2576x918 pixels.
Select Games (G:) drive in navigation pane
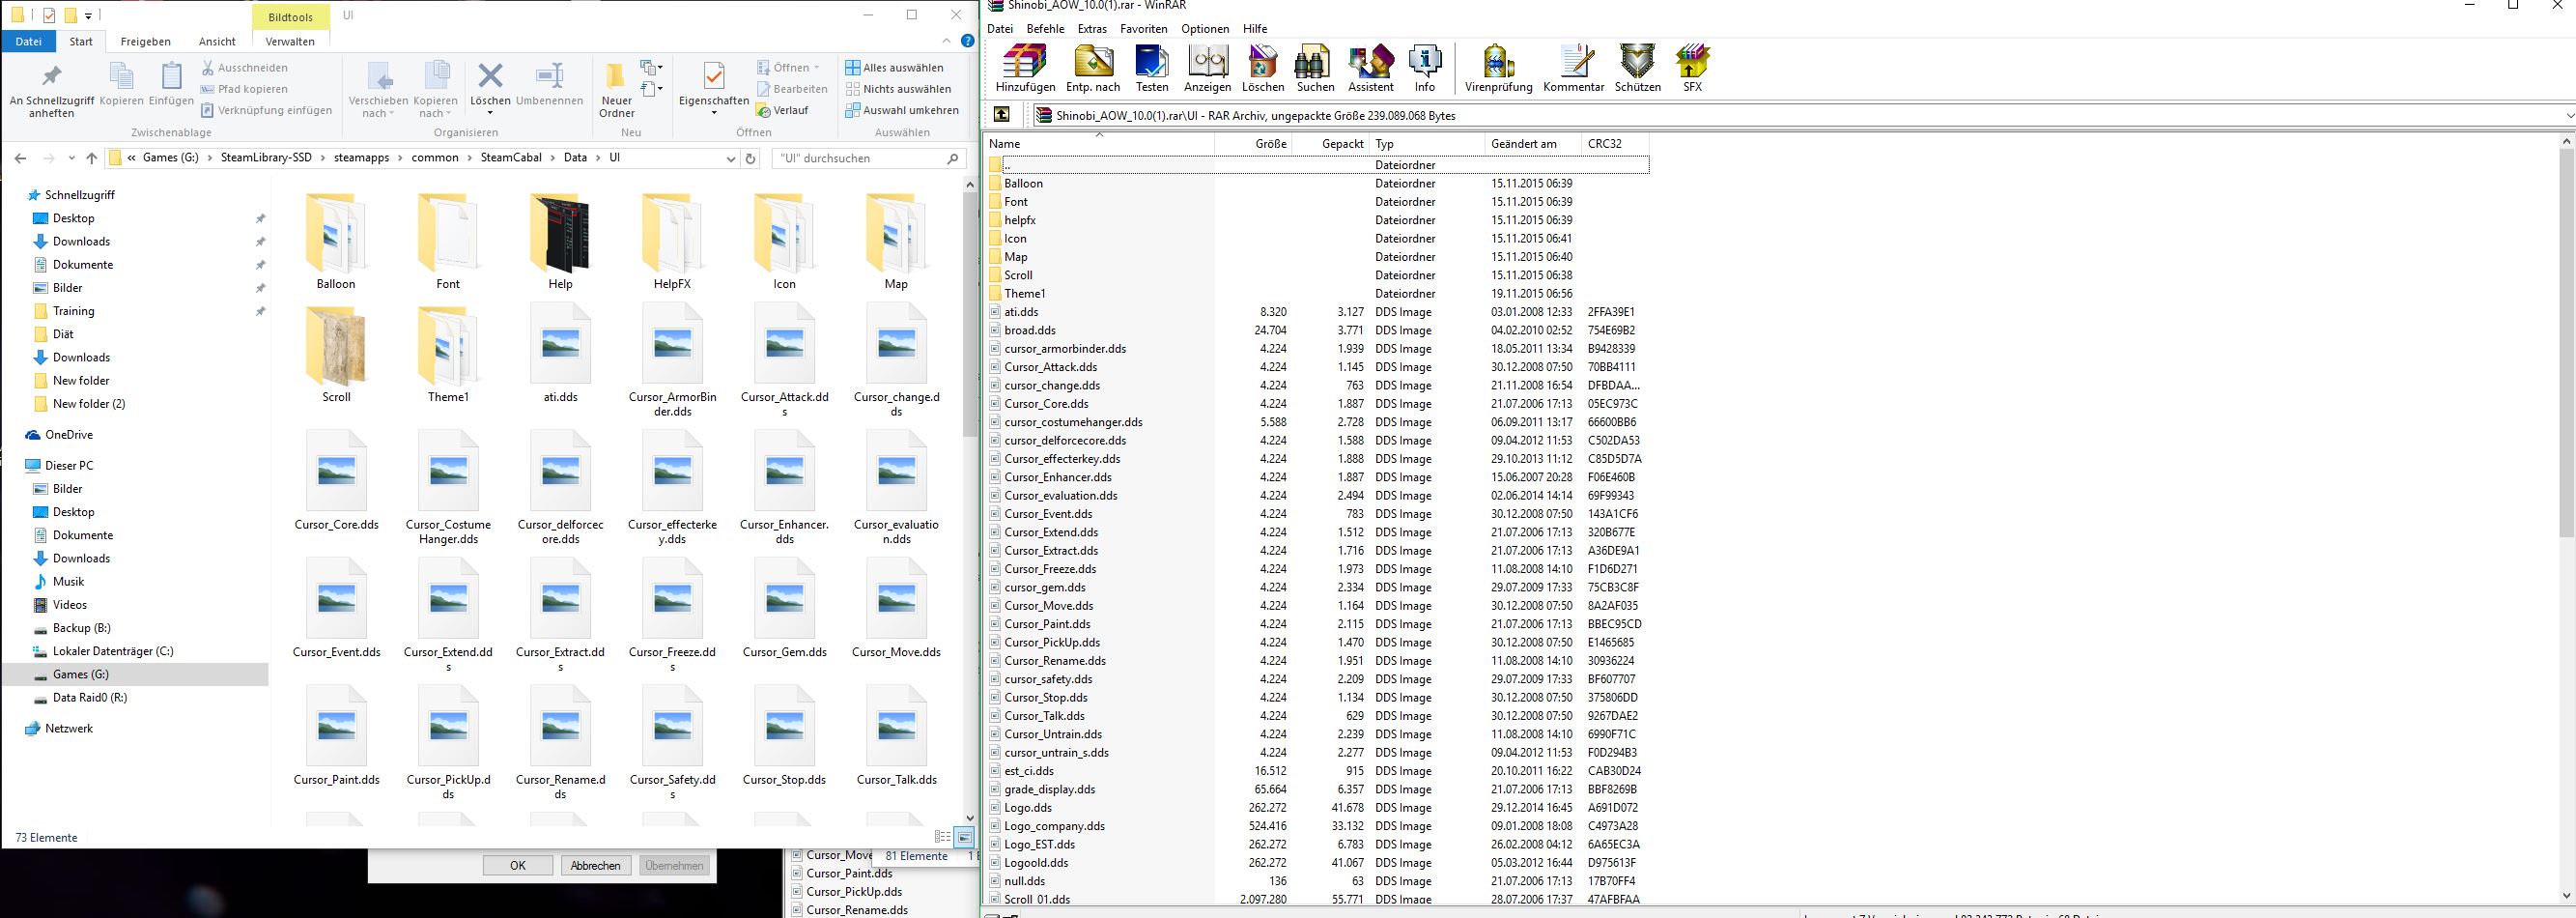click(x=80, y=675)
